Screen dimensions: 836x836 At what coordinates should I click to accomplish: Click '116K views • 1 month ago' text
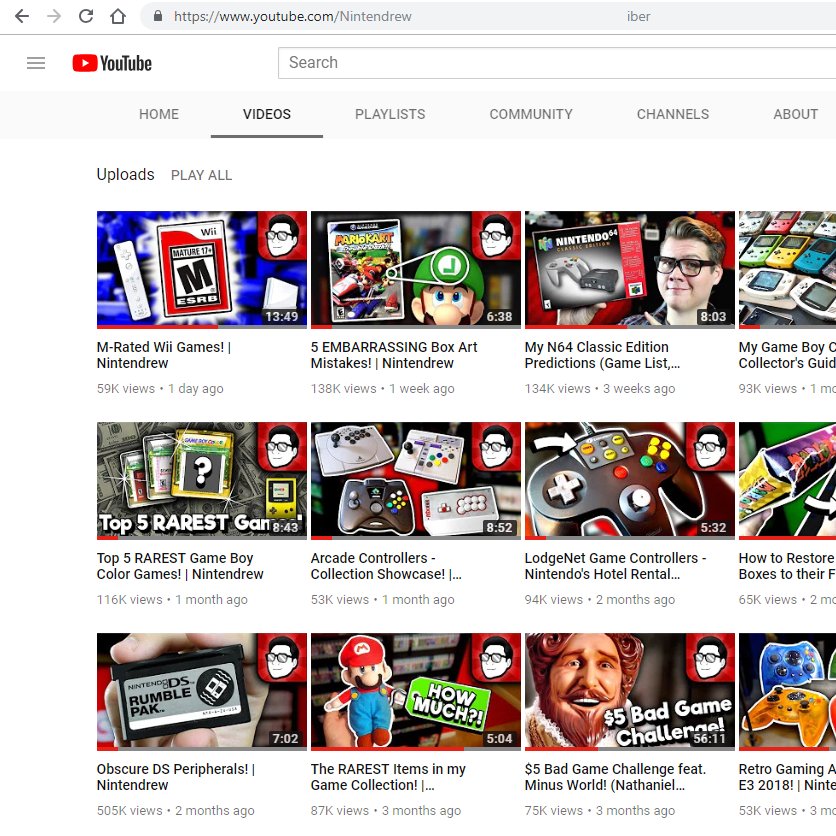(172, 600)
